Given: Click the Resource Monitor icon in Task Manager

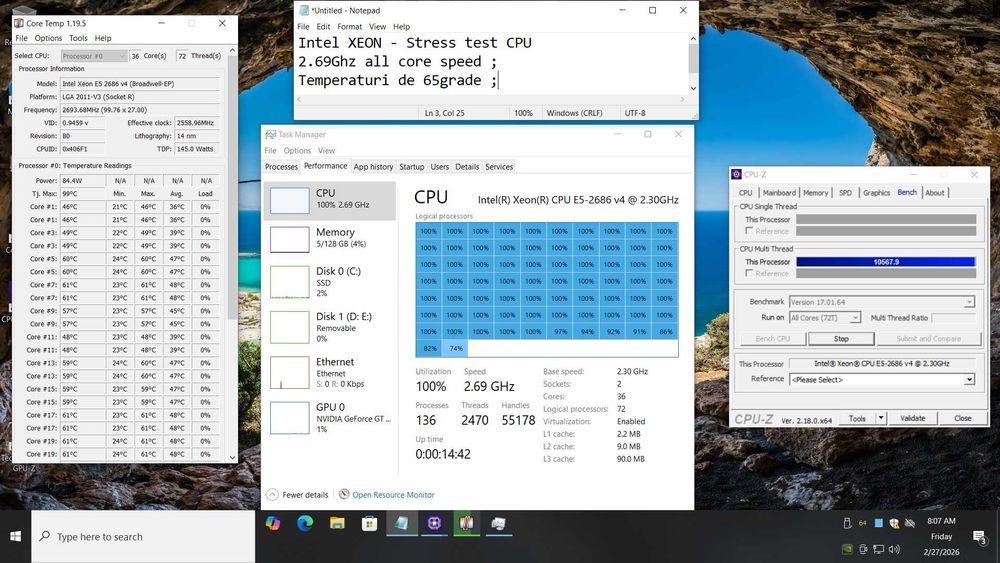Looking at the screenshot, I should tap(344, 494).
